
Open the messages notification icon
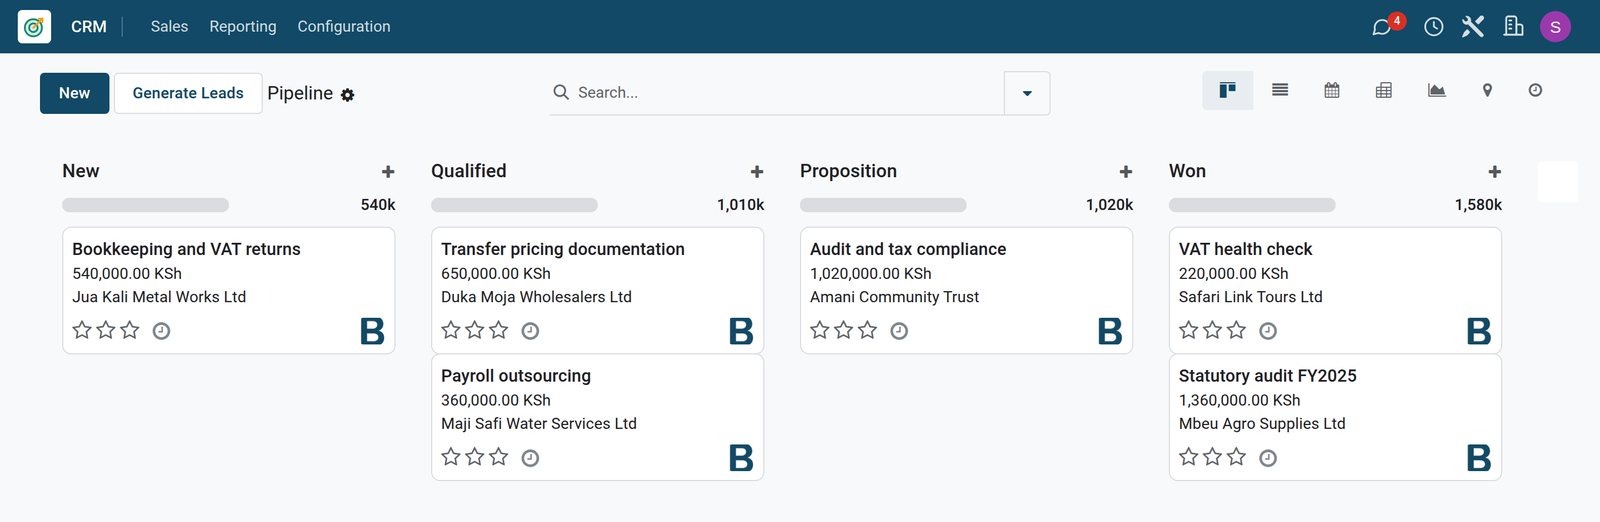(x=1382, y=27)
